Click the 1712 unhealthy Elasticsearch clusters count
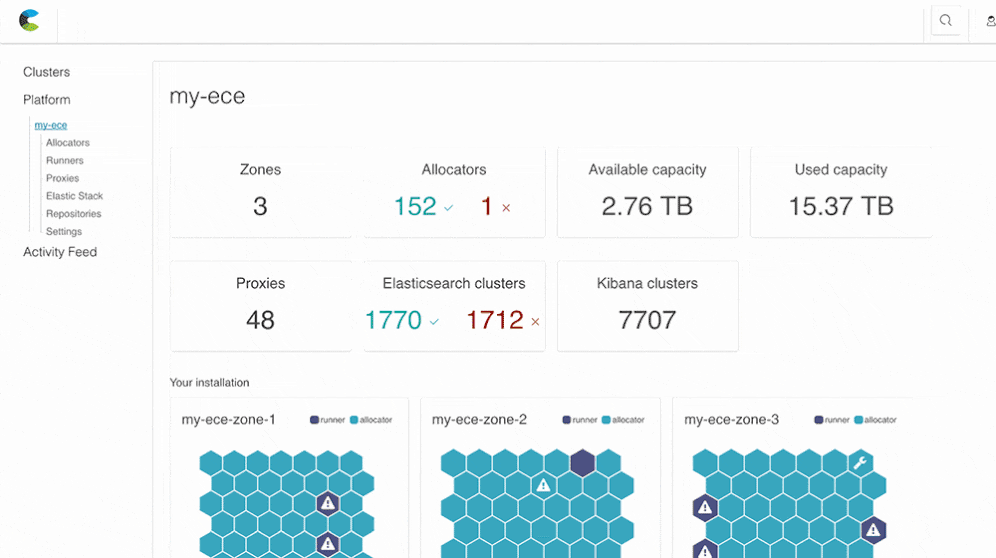Image resolution: width=996 pixels, height=558 pixels. click(x=495, y=320)
